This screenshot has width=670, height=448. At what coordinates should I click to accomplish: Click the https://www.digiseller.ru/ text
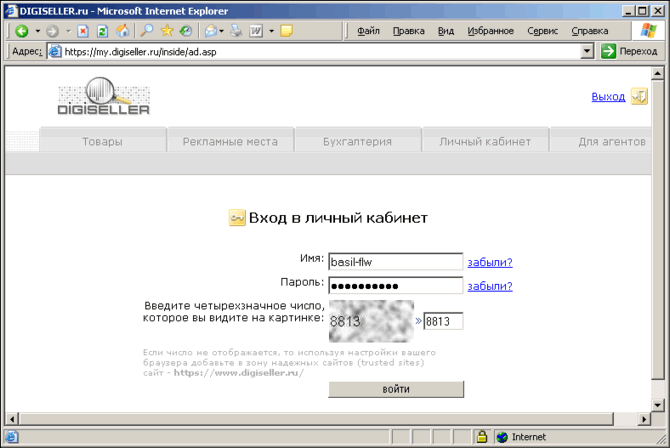point(238,373)
